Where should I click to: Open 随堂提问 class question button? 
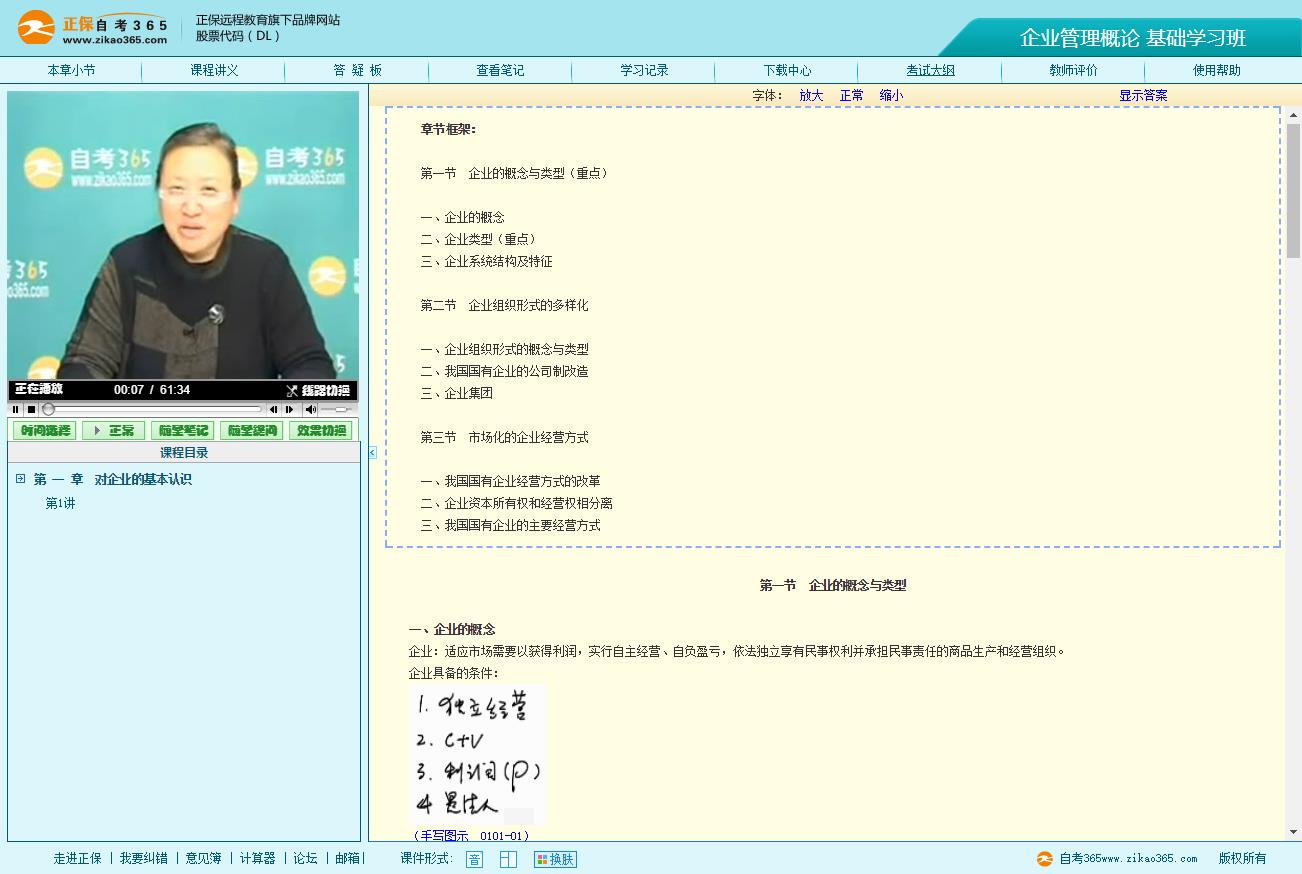click(251, 430)
